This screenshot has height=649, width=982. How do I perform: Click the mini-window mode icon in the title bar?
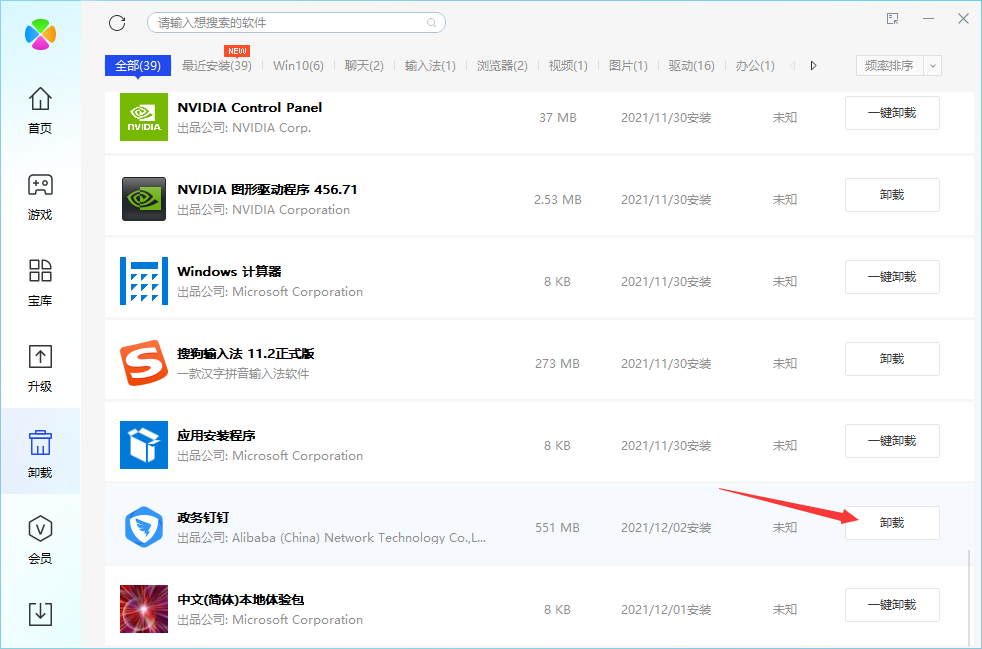(893, 19)
